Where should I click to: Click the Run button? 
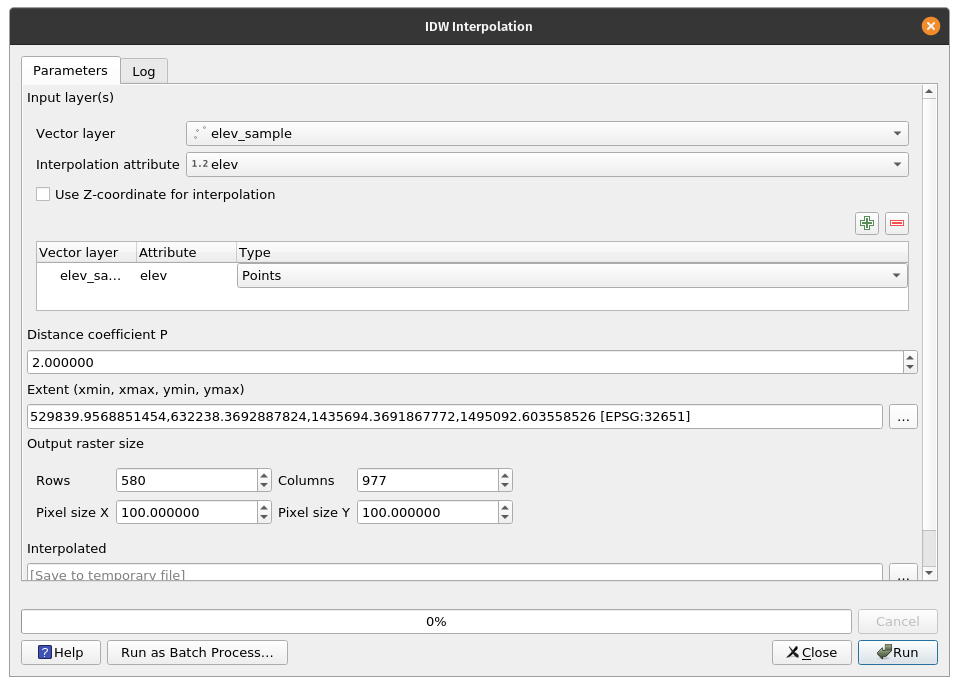click(897, 652)
